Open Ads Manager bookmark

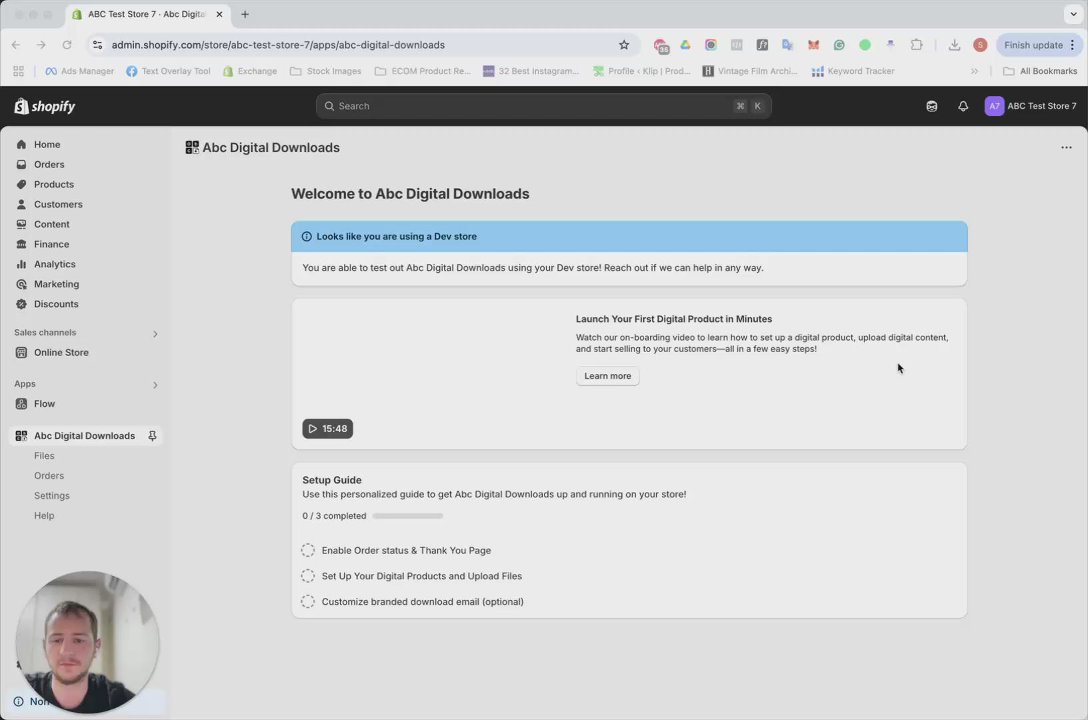tap(80, 71)
